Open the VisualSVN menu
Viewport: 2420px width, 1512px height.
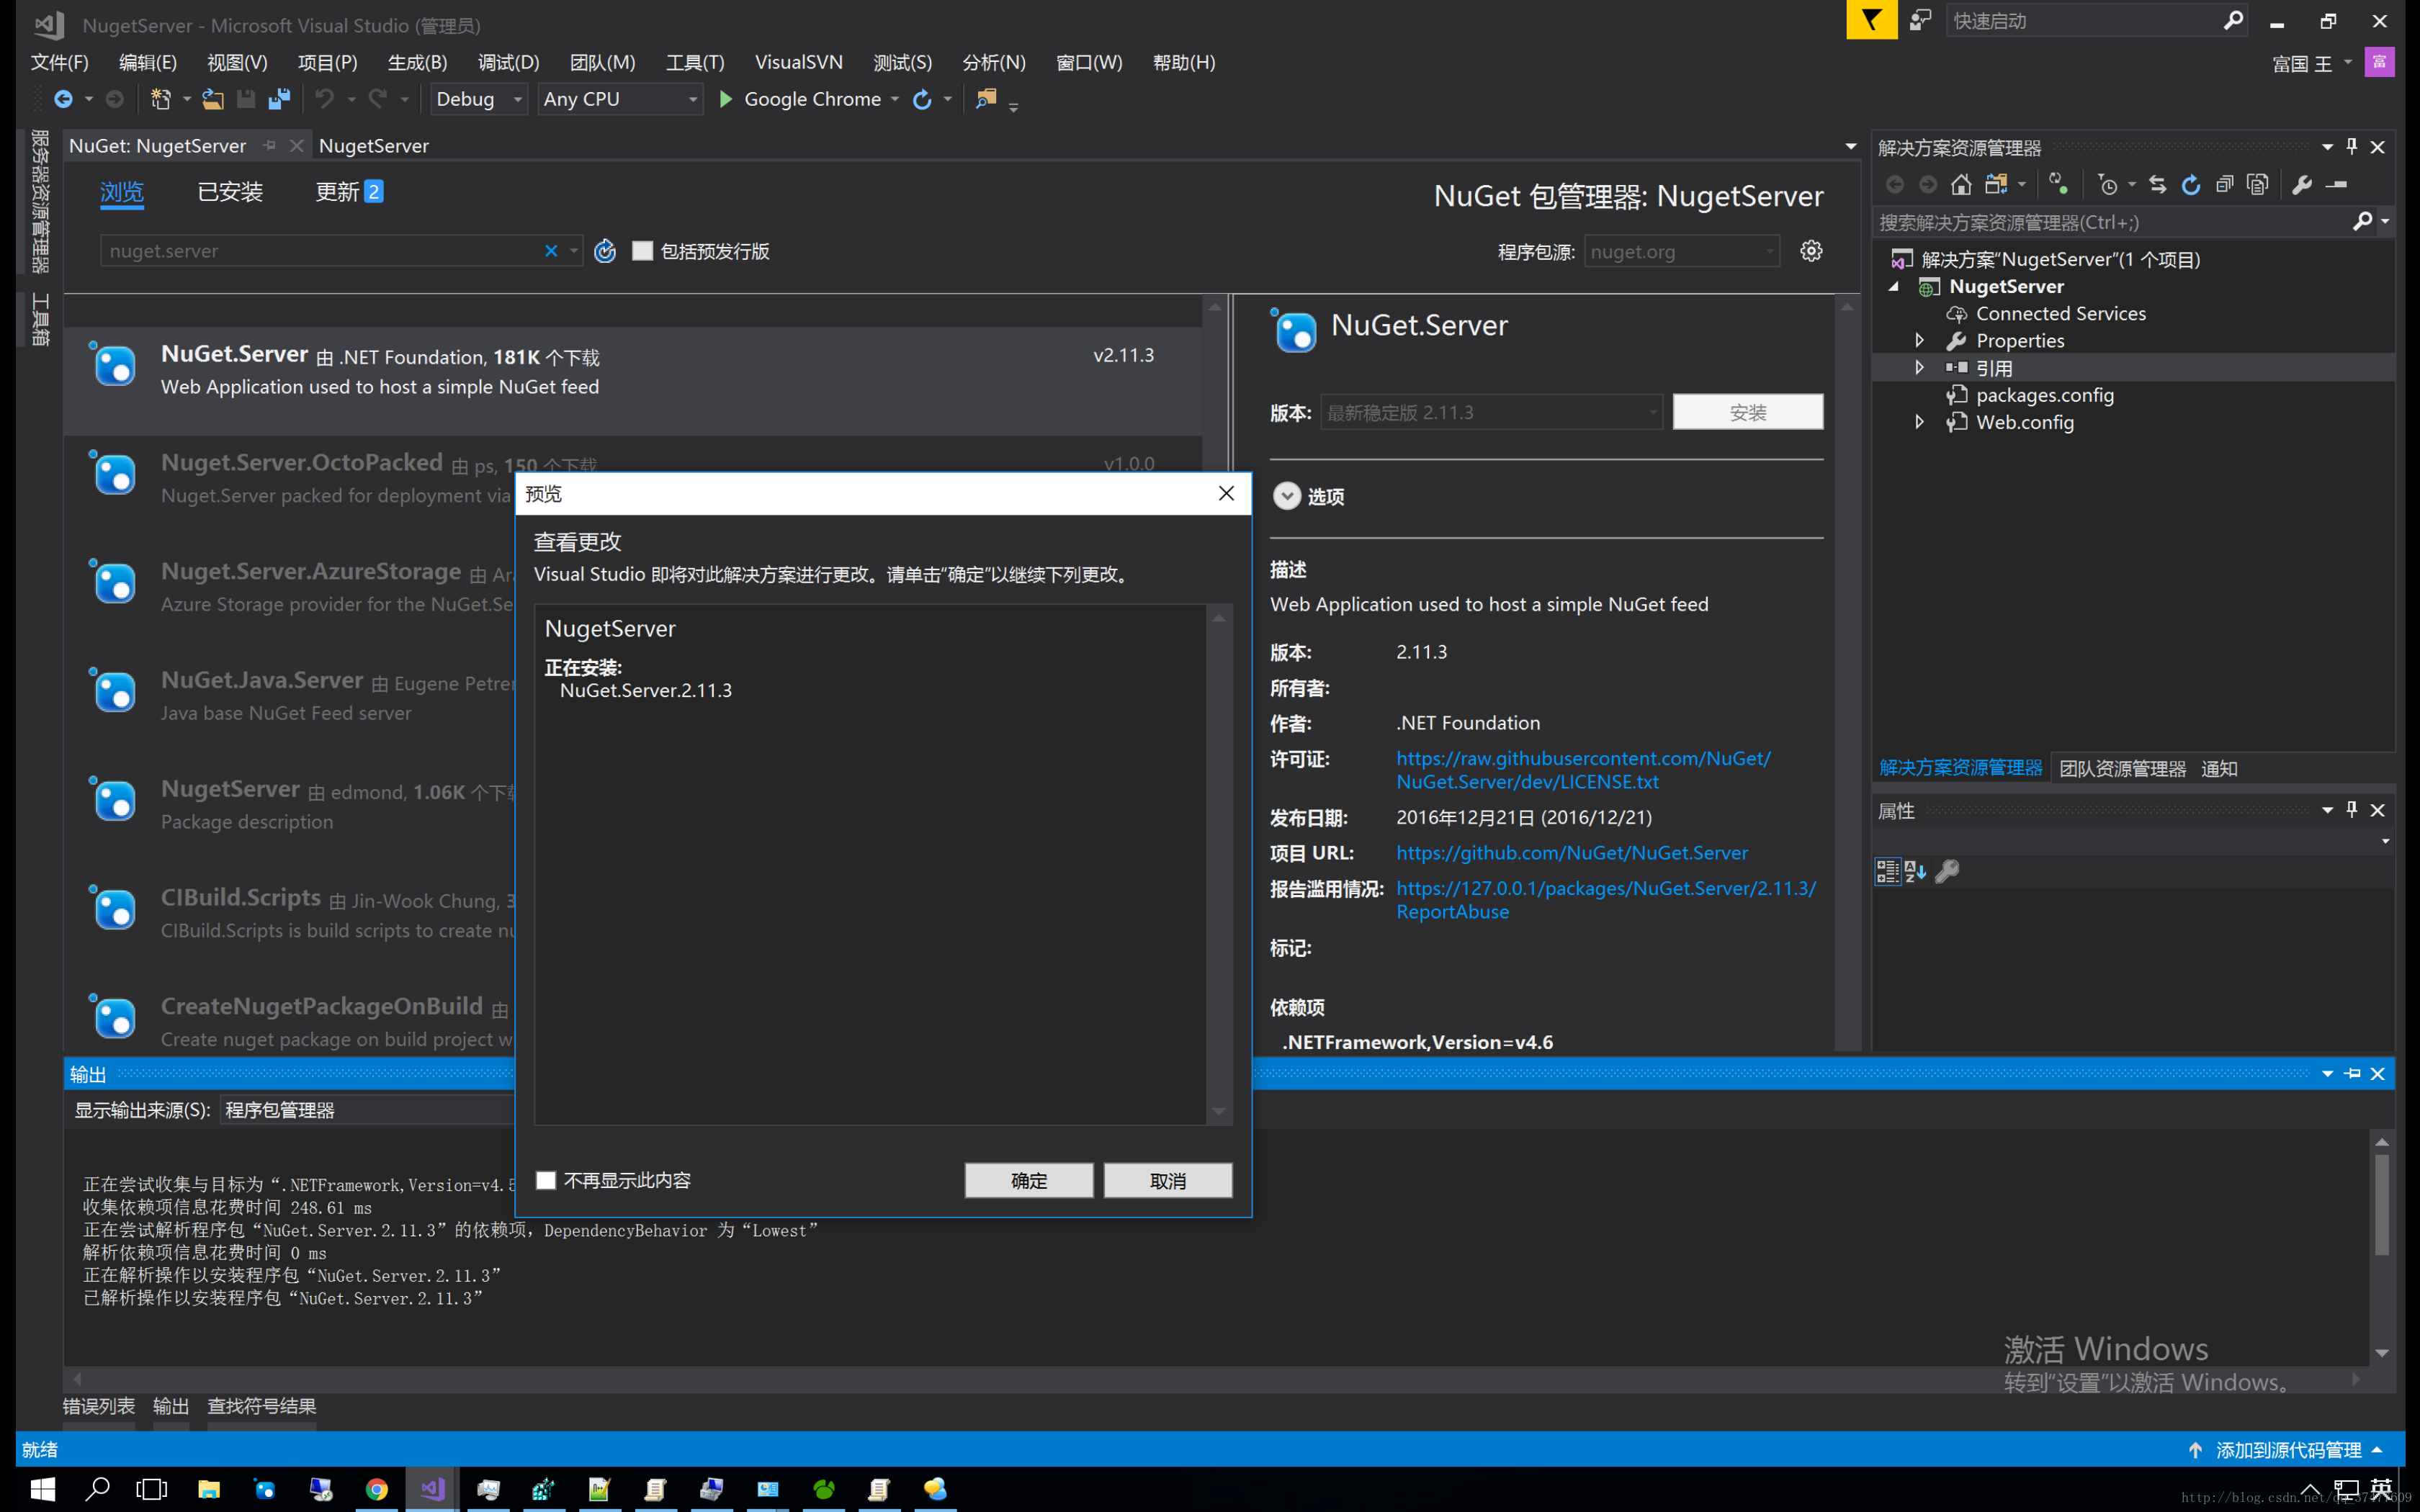point(798,62)
